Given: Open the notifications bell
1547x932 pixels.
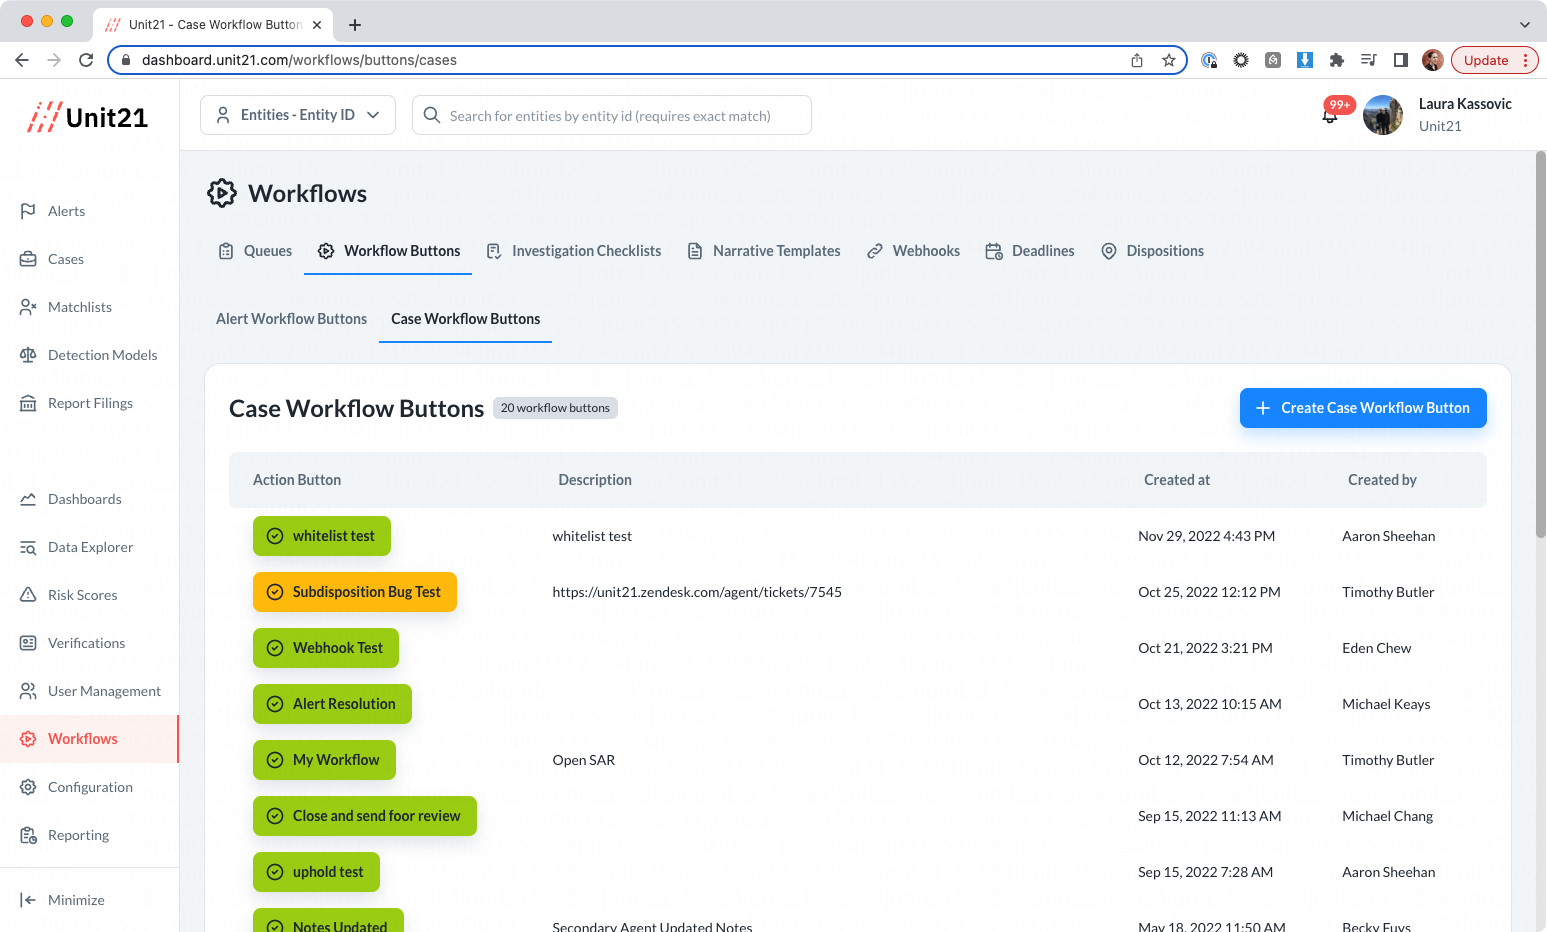Looking at the screenshot, I should coord(1330,115).
